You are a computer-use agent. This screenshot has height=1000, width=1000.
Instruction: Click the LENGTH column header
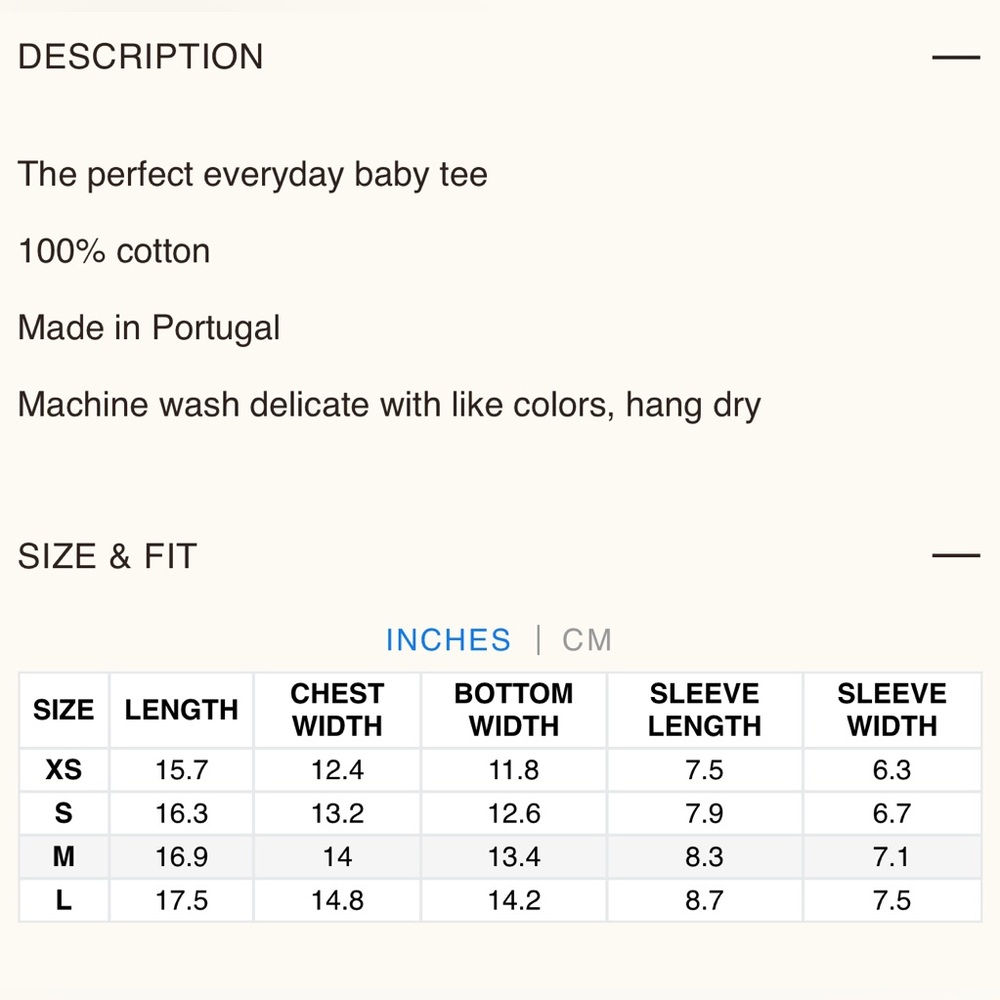(x=182, y=710)
